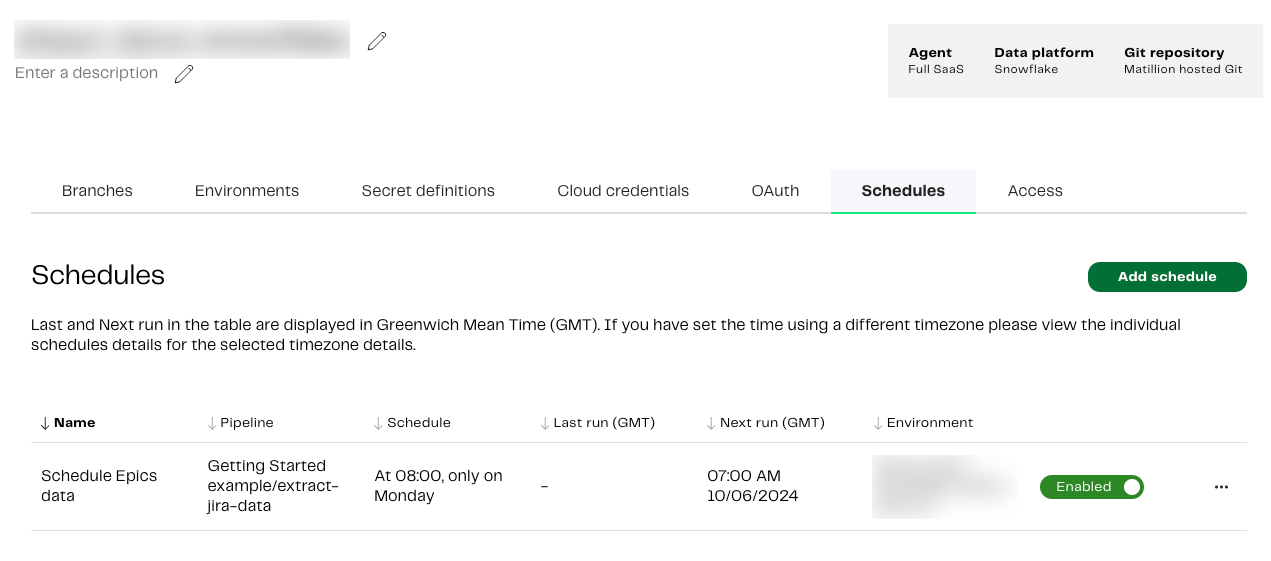The width and height of the screenshot is (1271, 561).
Task: Go to Secret definitions tab
Action: [x=428, y=191]
